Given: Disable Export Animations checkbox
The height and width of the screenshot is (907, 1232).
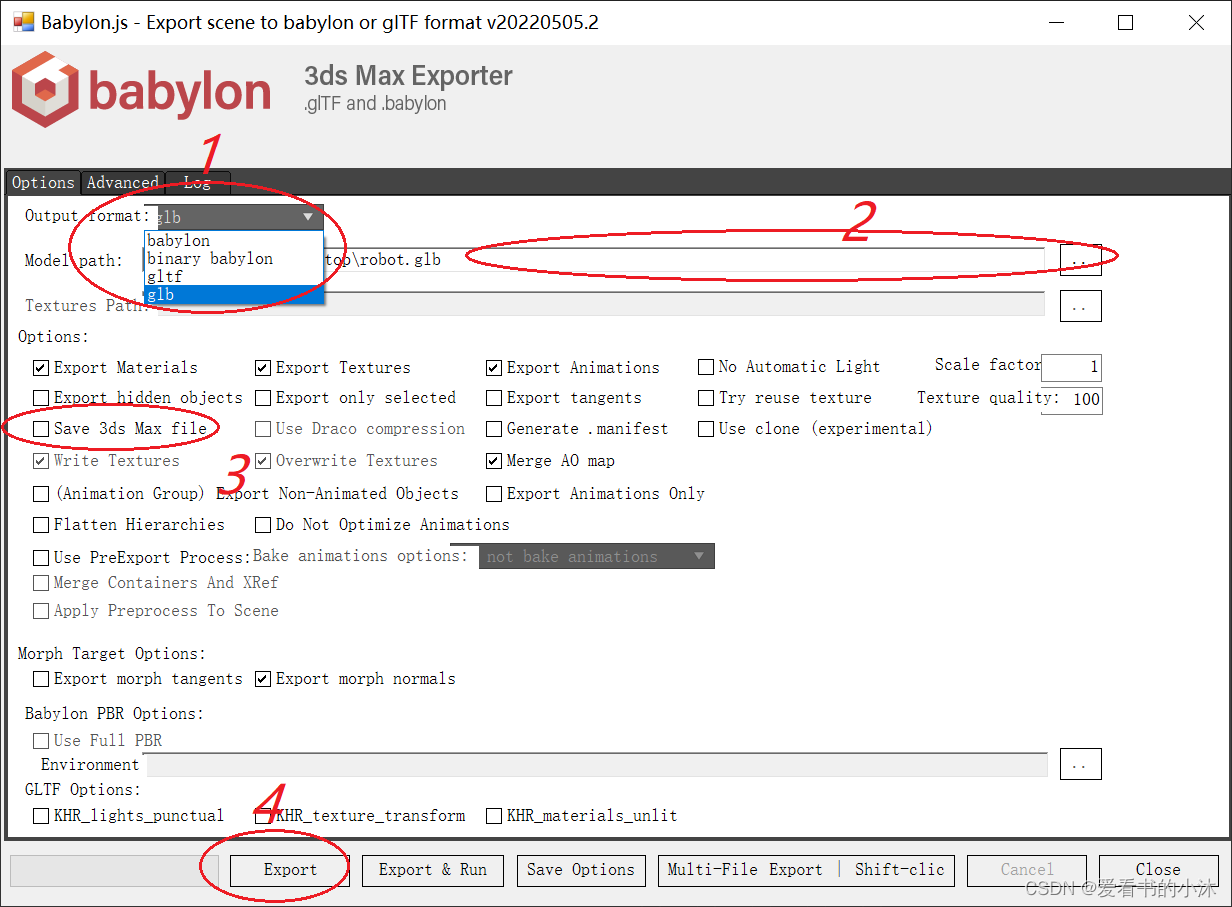Looking at the screenshot, I should tap(494, 368).
